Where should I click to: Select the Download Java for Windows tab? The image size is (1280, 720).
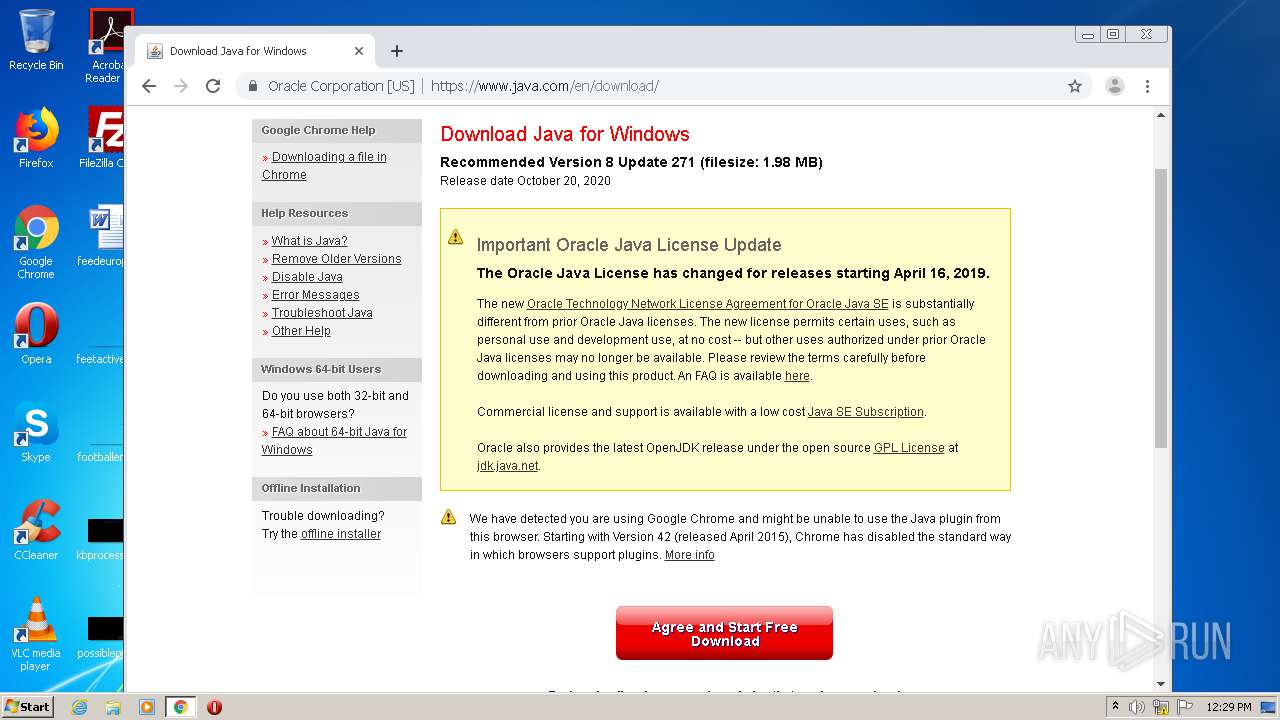tap(254, 51)
